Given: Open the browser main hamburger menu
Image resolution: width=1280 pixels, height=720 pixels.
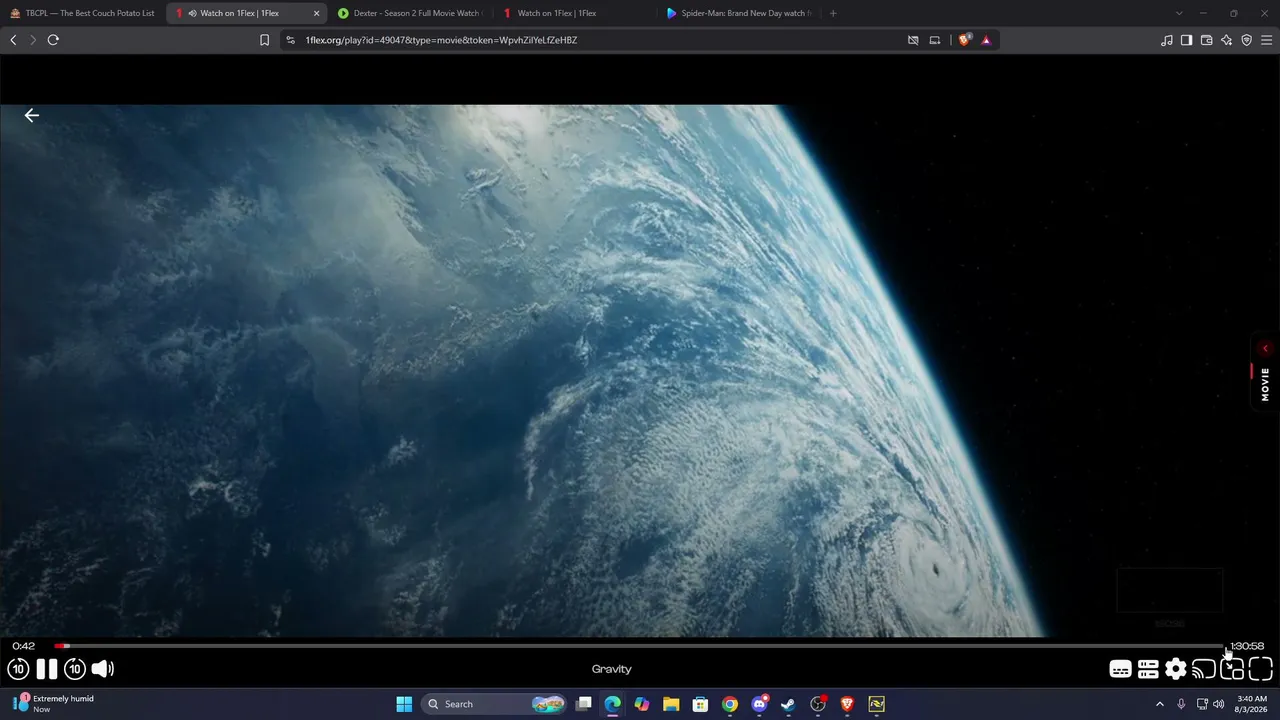Looking at the screenshot, I should click(1266, 40).
